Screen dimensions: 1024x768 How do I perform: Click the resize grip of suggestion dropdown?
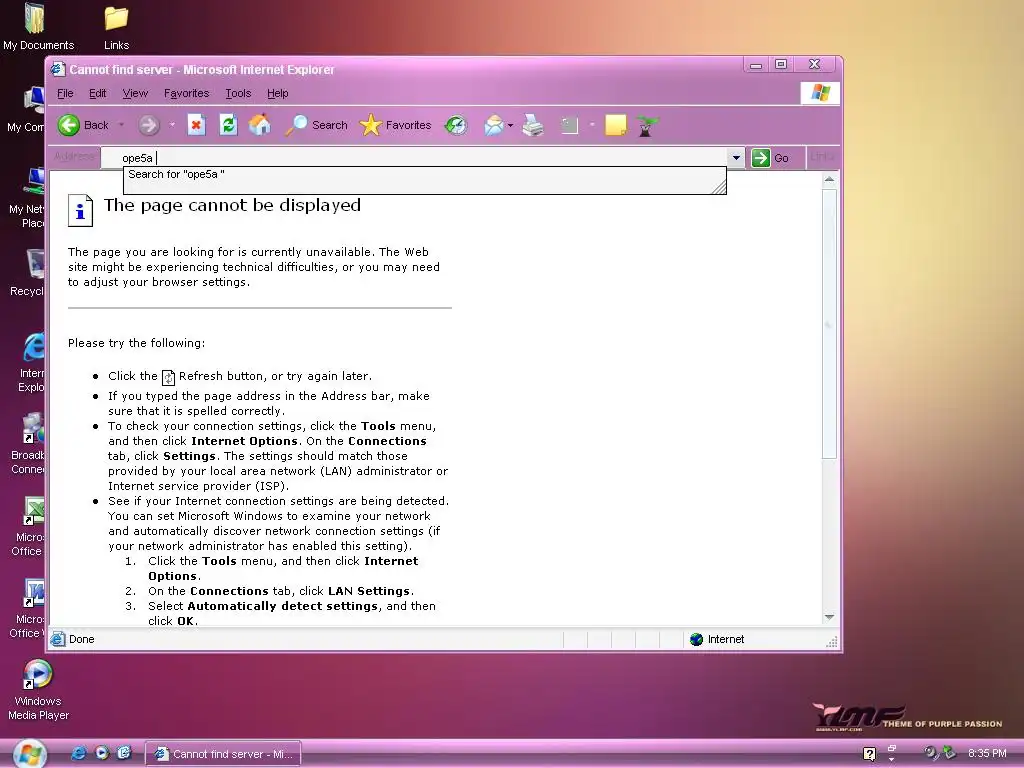(x=718, y=187)
